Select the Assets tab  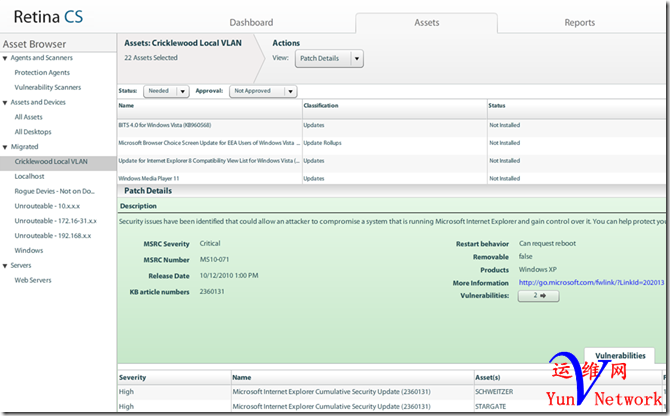426,22
